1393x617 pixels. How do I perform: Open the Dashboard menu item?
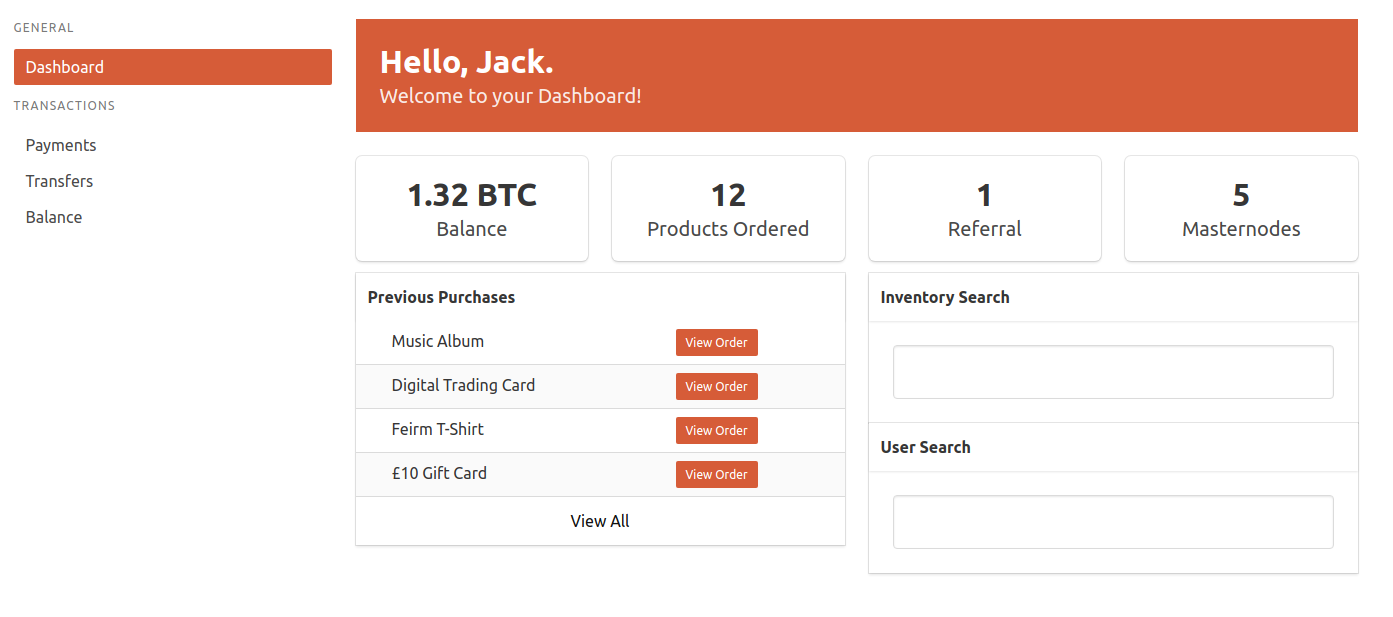(172, 67)
